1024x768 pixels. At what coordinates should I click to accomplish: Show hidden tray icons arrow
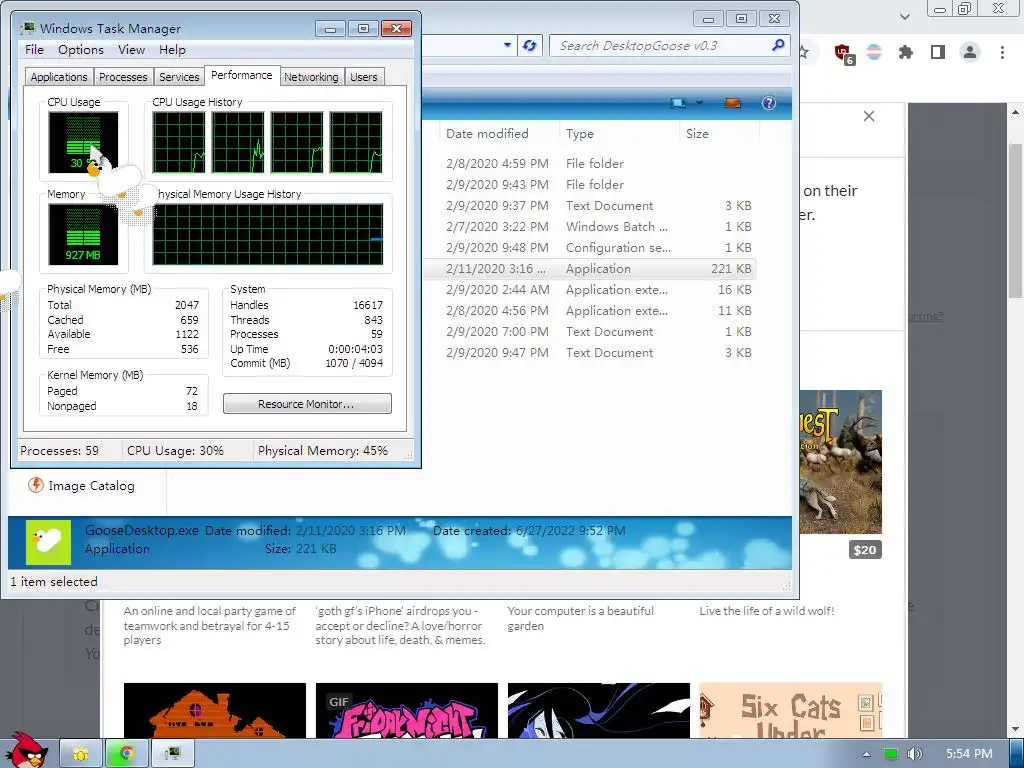(867, 754)
